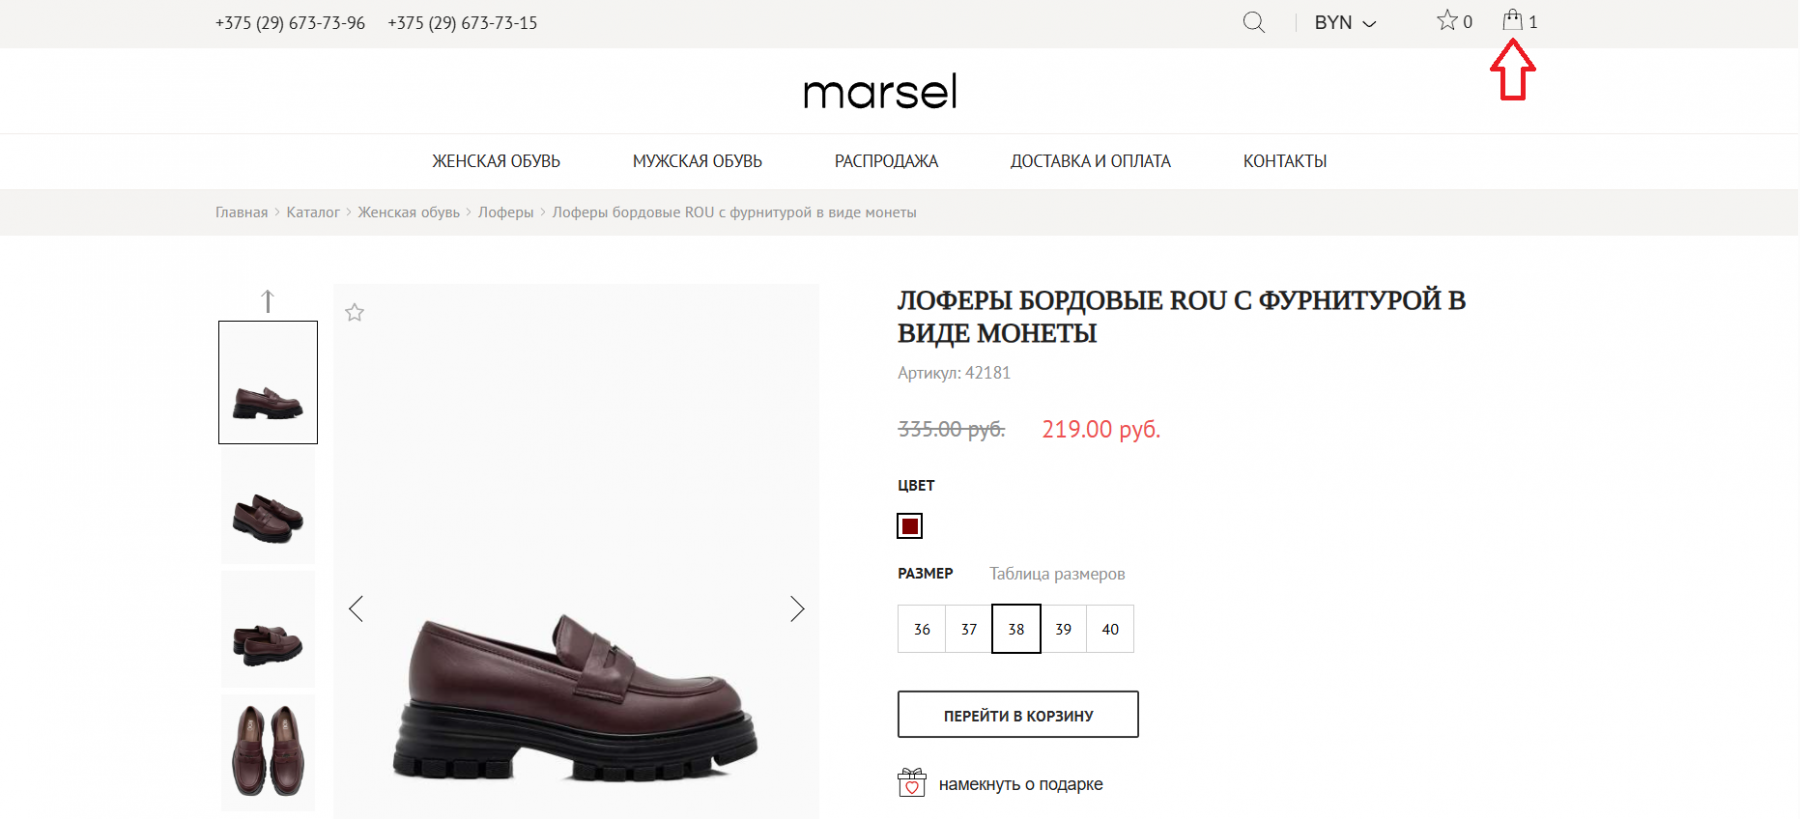
Task: Add product to favorites via image star
Action: pyautogui.click(x=355, y=313)
